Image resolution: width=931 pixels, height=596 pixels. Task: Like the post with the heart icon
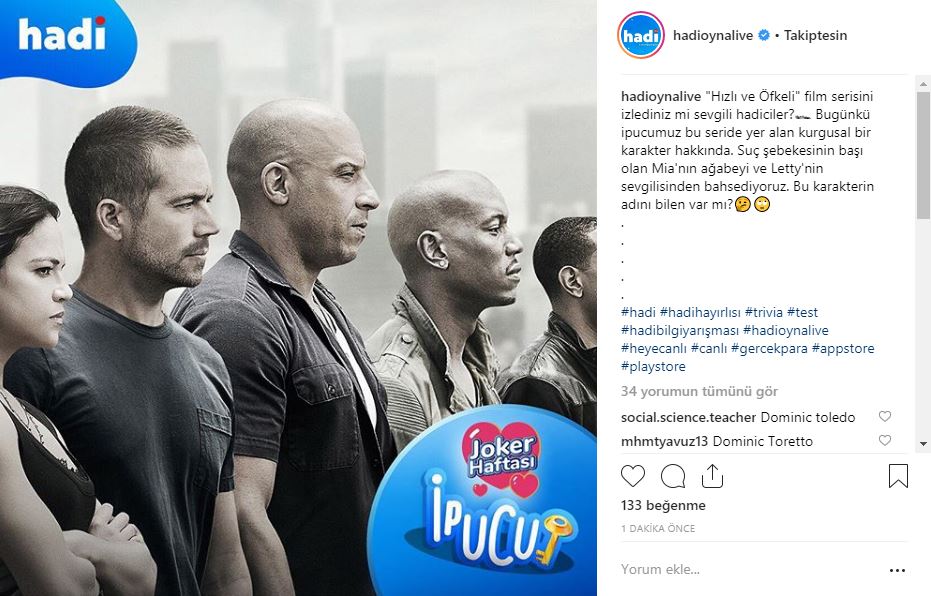click(632, 476)
